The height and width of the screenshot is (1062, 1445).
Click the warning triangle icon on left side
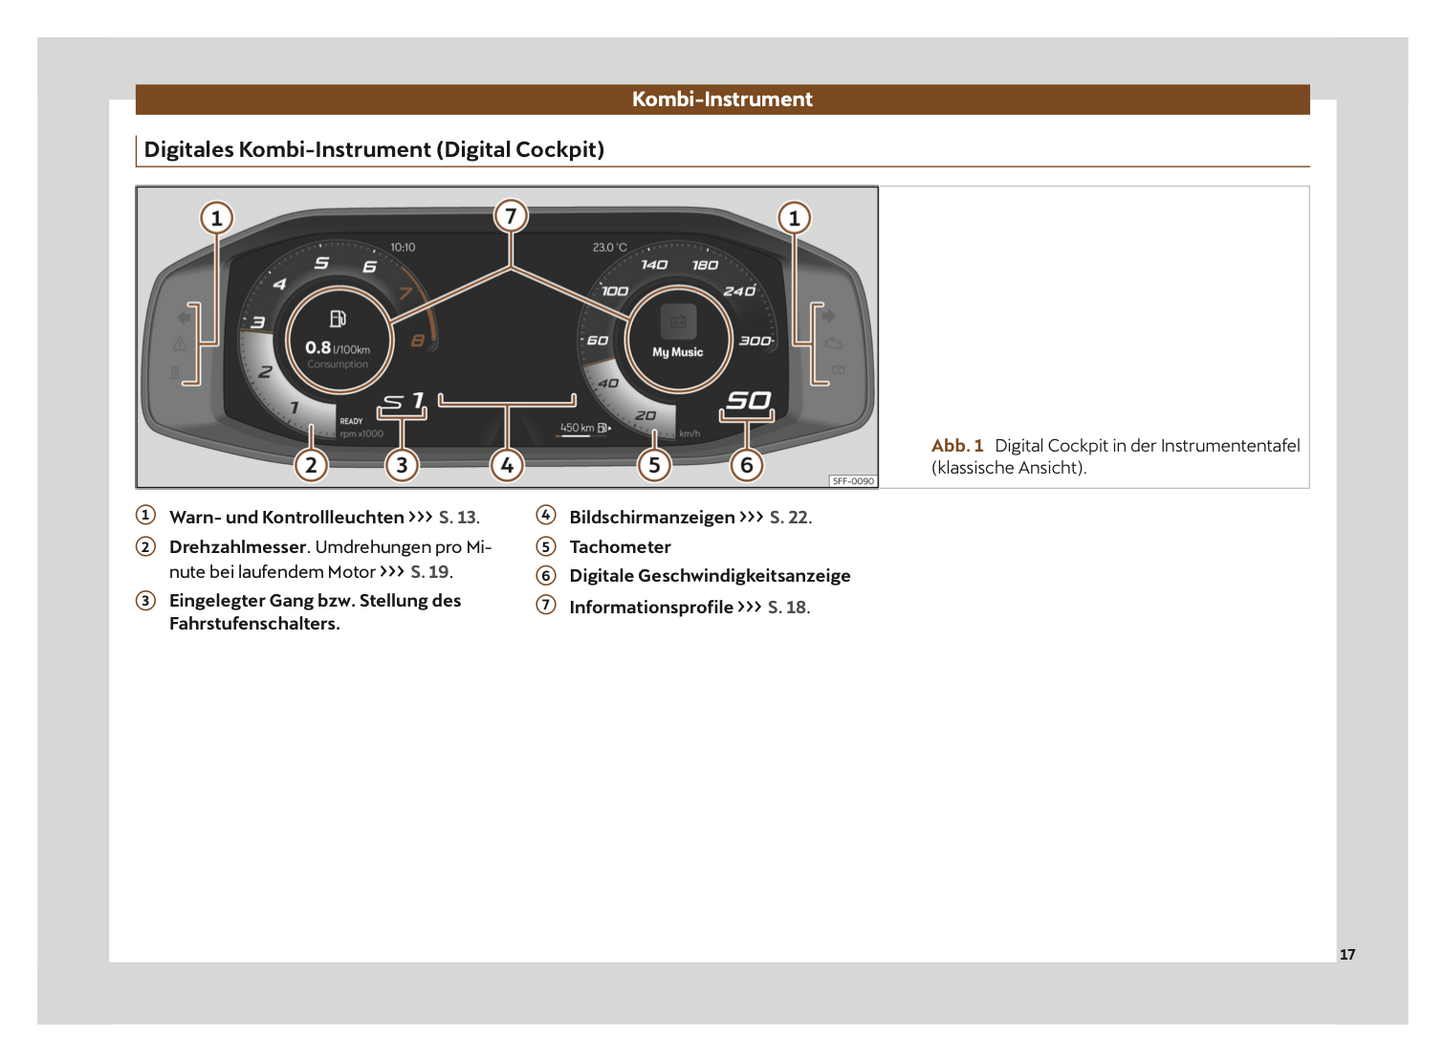(x=180, y=344)
